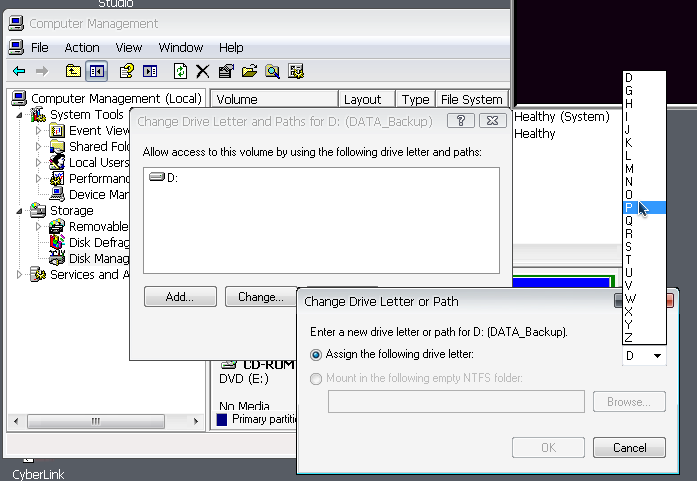The image size is (697, 481).
Task: Click the Properties toolbar icon
Action: [226, 71]
